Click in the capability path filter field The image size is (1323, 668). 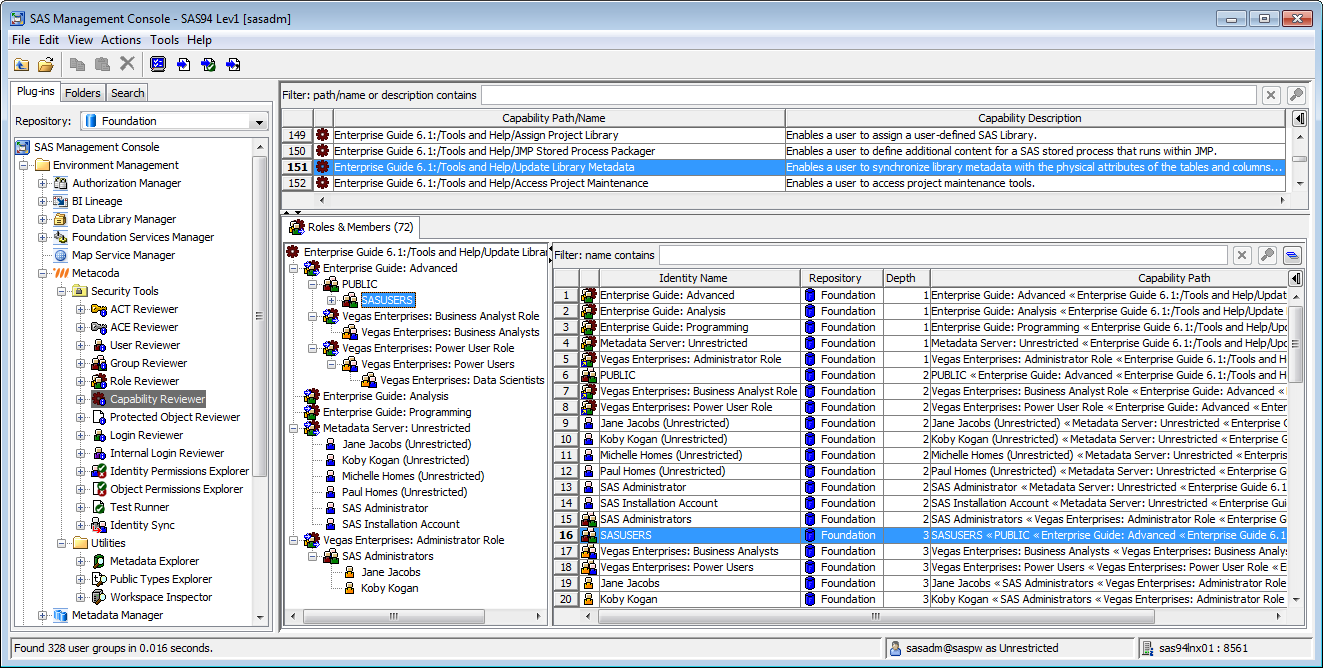[x=869, y=95]
